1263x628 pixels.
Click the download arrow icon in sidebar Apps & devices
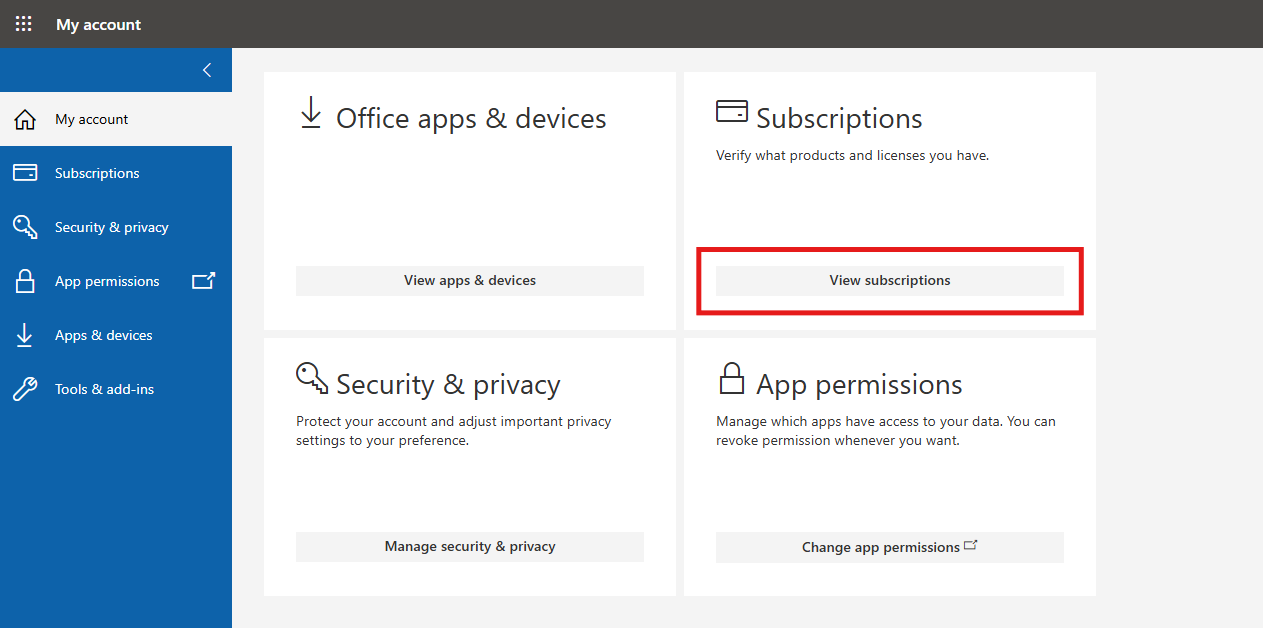[24, 335]
